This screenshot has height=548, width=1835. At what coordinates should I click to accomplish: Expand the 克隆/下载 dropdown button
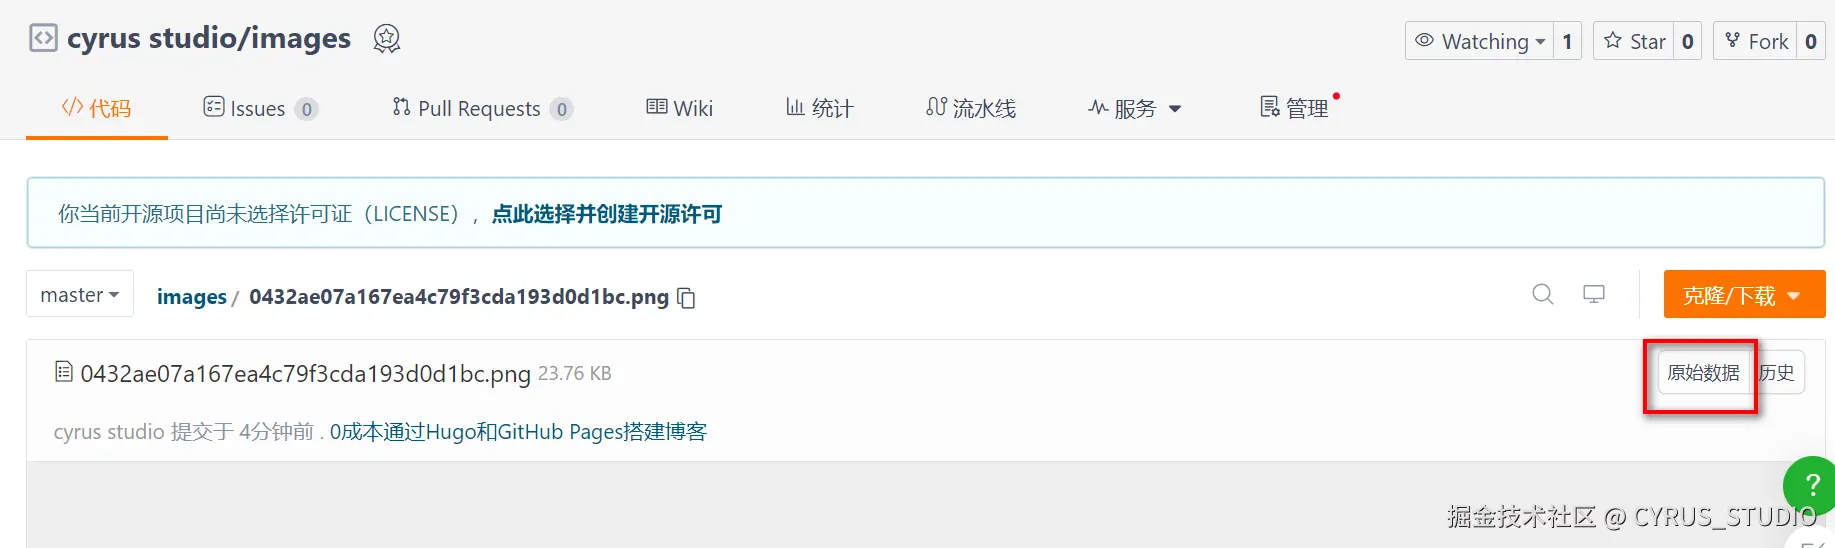(1744, 294)
